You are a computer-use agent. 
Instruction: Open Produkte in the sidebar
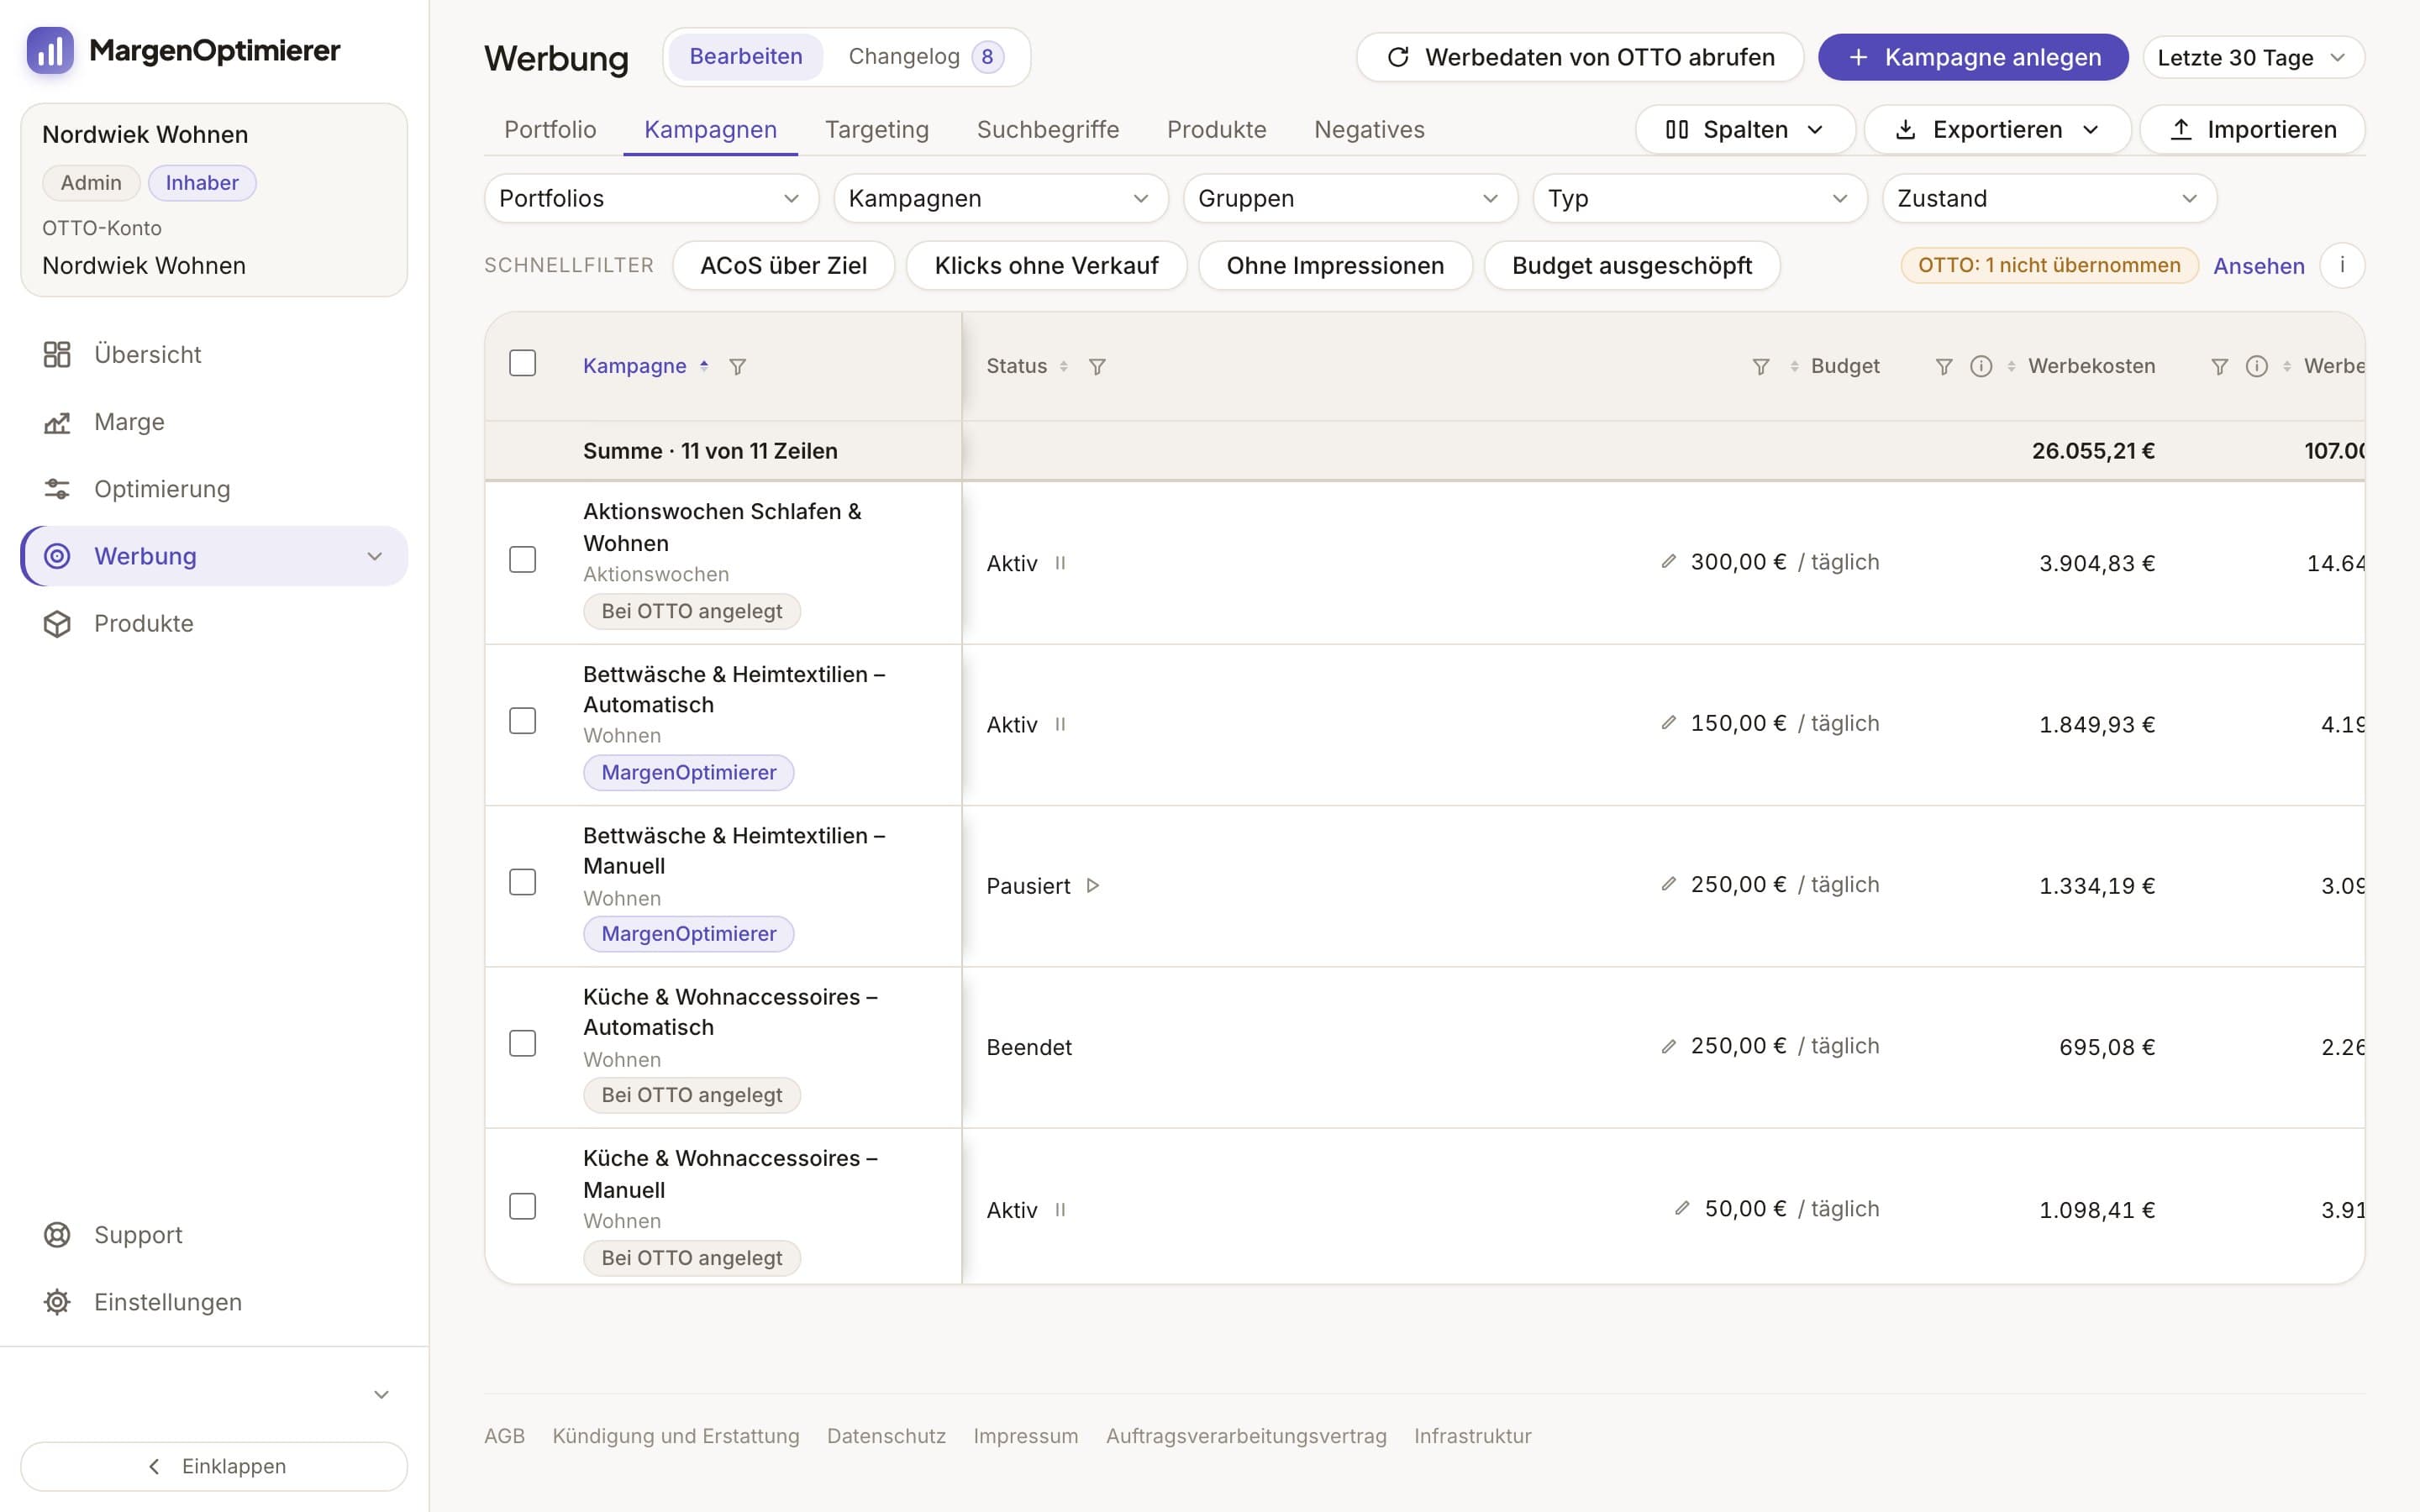pyautogui.click(x=214, y=623)
